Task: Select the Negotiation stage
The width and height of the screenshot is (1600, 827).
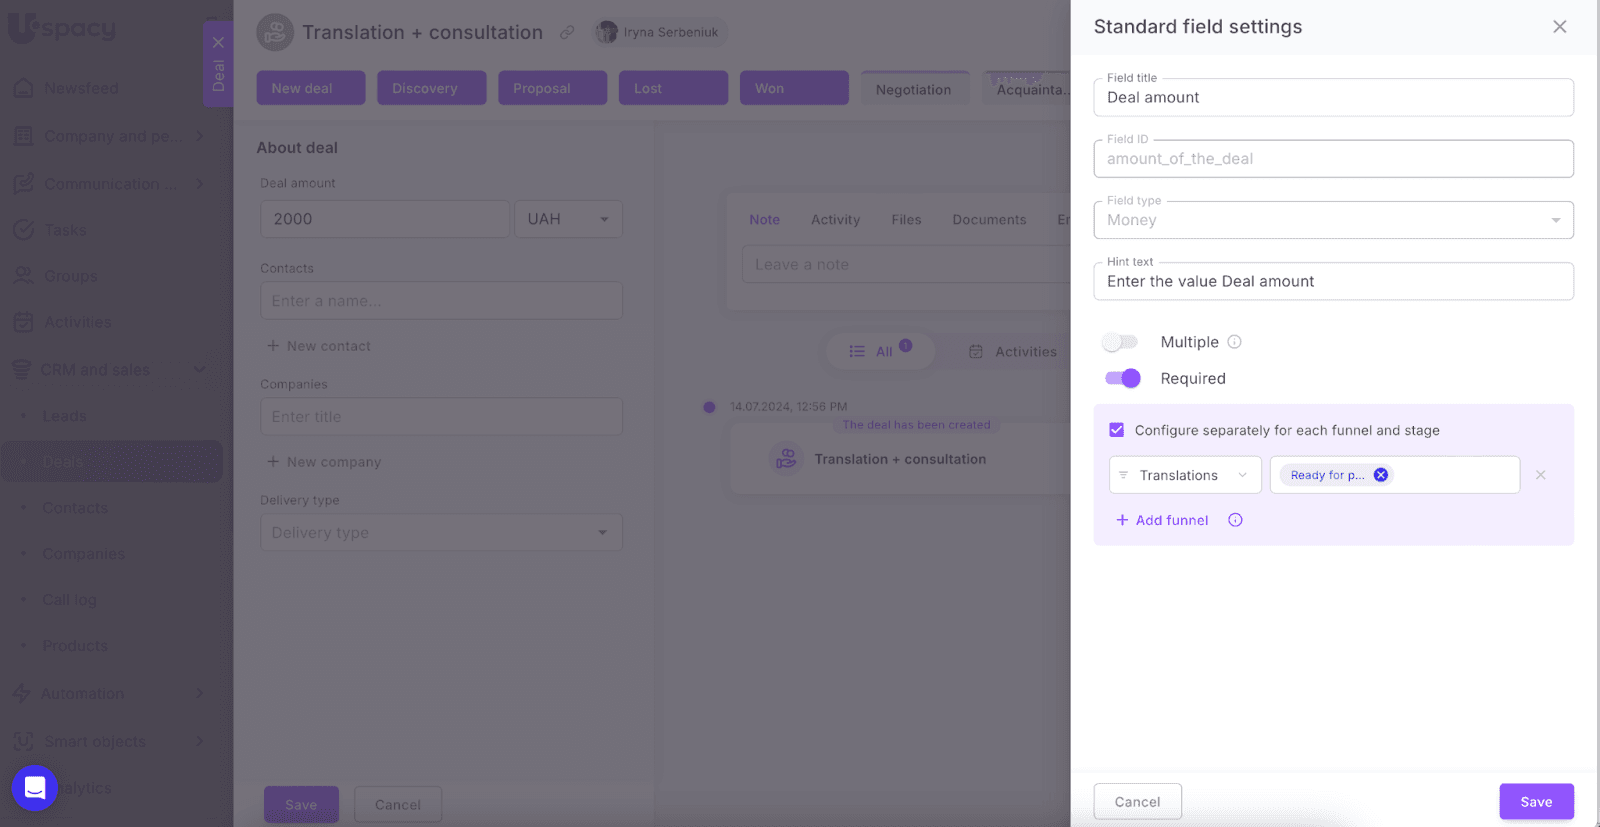Action: click(x=913, y=89)
